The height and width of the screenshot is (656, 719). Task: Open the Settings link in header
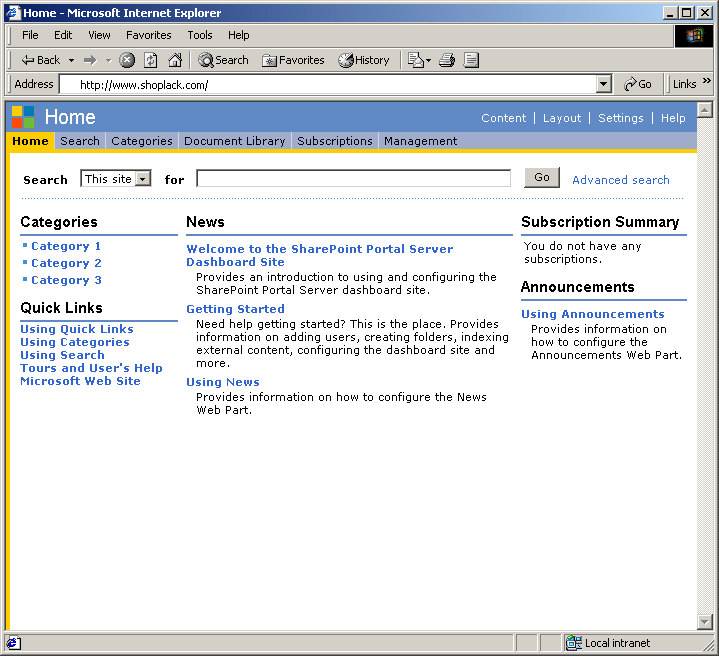point(621,118)
